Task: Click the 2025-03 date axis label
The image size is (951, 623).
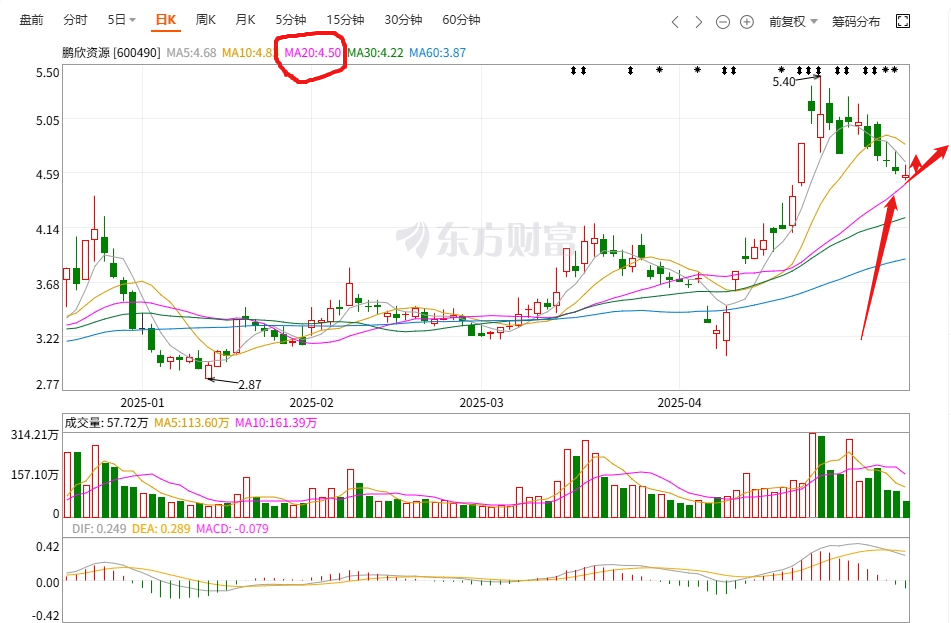Action: coord(482,403)
